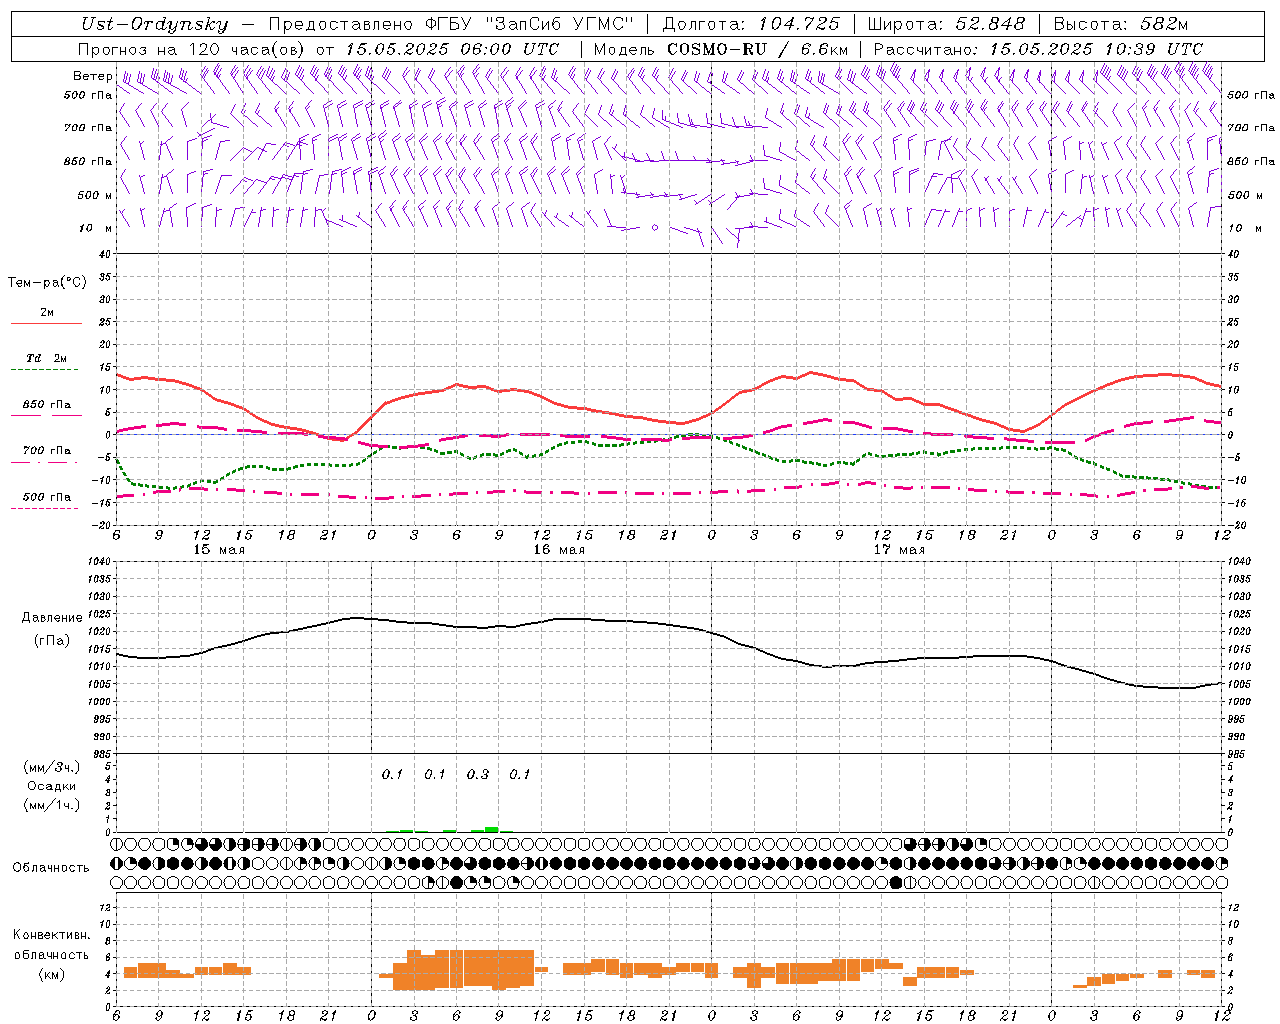The width and height of the screenshot is (1280, 1024).
Task: Select the right-side 700 гПа wind level label
Action: [1251, 128]
